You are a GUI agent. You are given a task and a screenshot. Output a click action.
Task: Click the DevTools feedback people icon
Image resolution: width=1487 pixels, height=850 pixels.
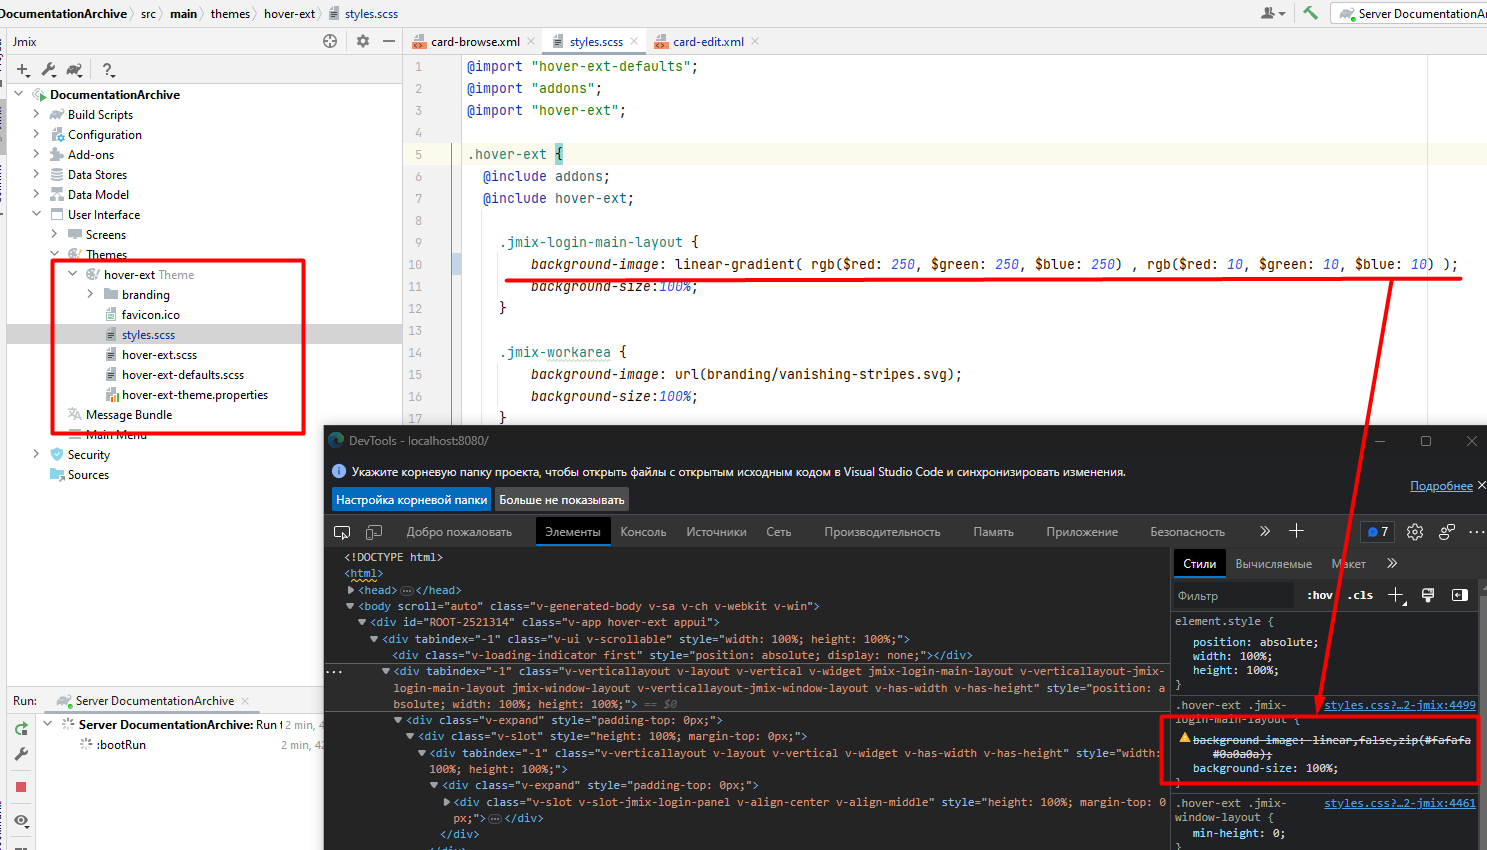1447,532
